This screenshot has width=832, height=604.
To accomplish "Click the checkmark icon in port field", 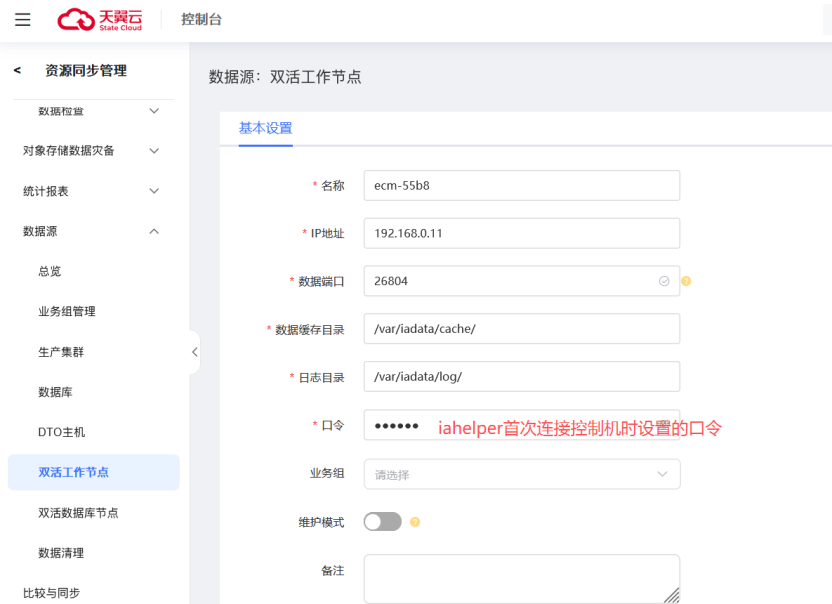I will coord(664,281).
